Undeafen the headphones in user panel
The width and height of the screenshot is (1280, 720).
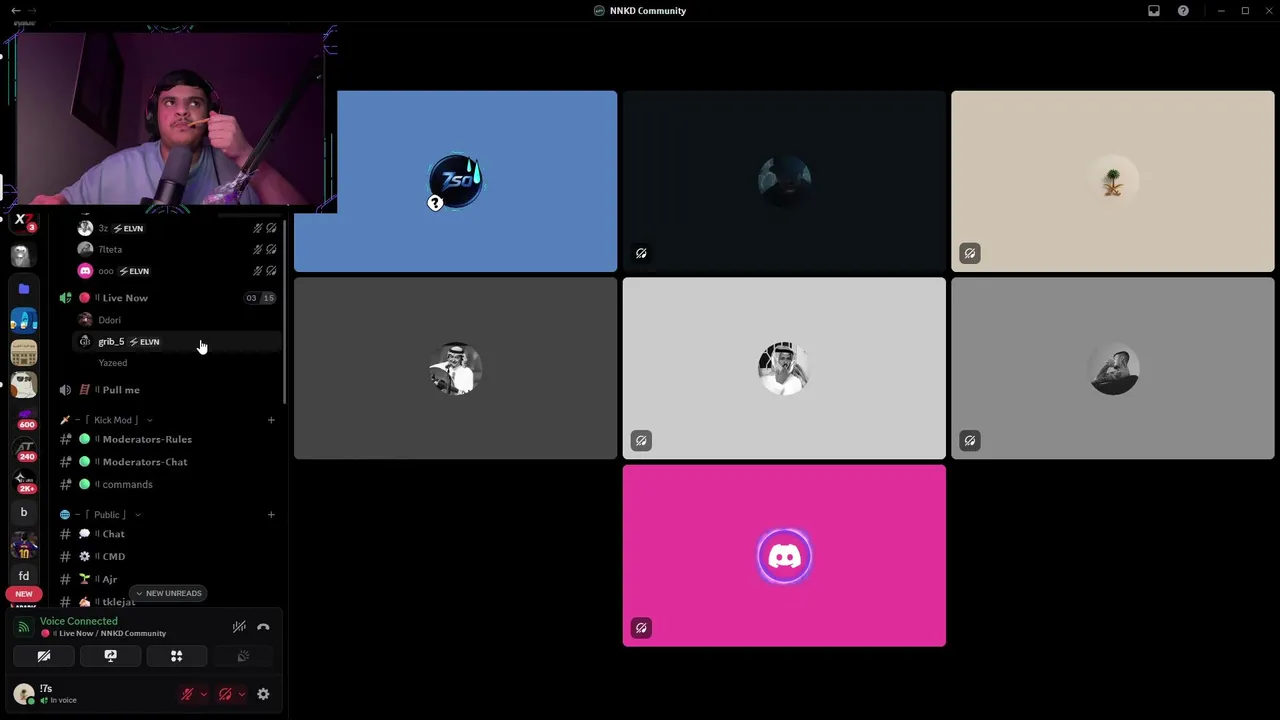coord(225,694)
